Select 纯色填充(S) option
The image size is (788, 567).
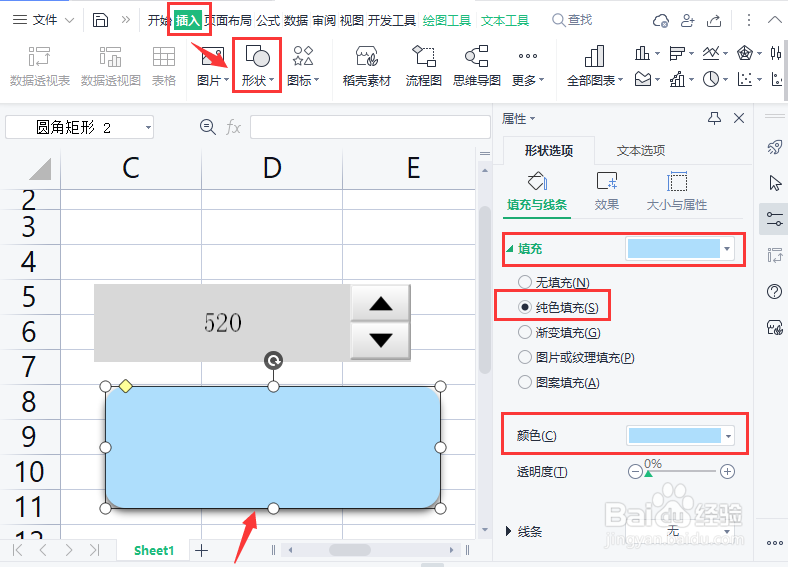pos(558,307)
